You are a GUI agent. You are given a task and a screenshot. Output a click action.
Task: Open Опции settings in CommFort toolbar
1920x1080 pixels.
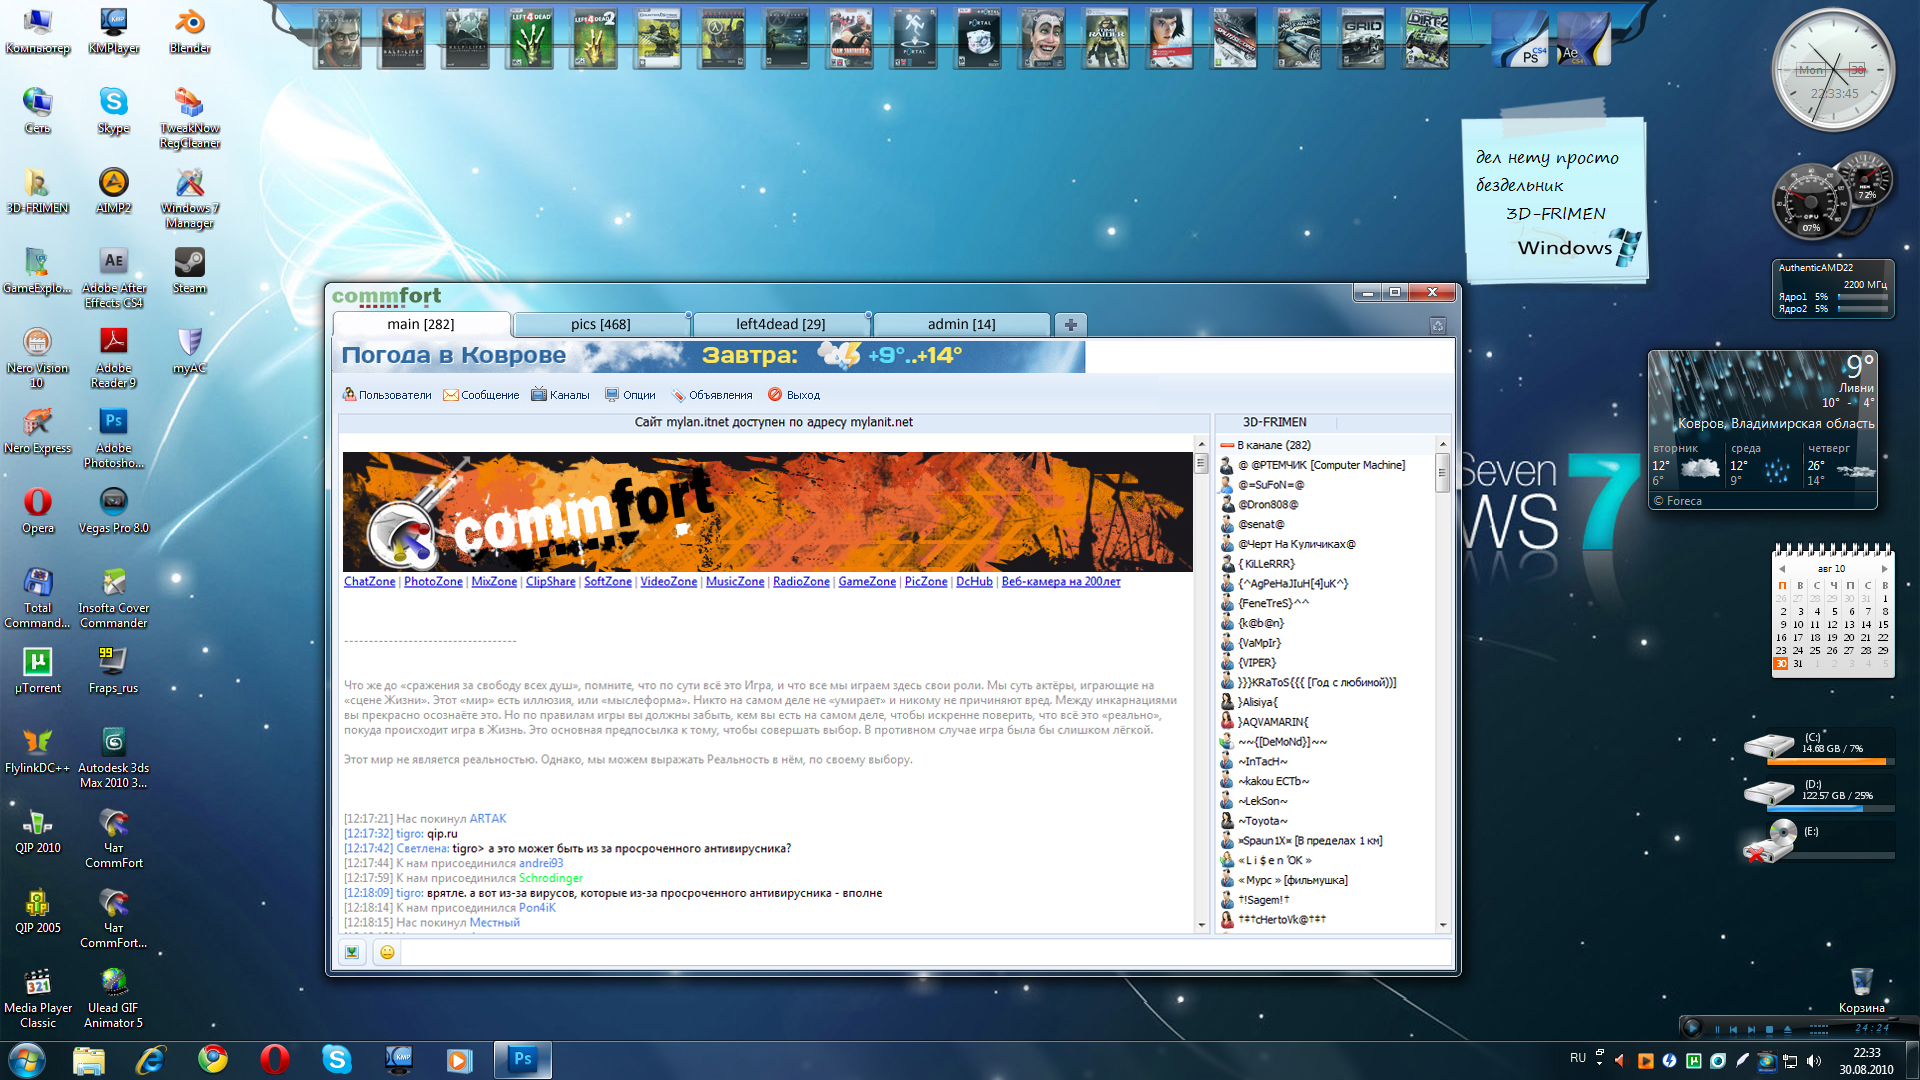(x=630, y=395)
